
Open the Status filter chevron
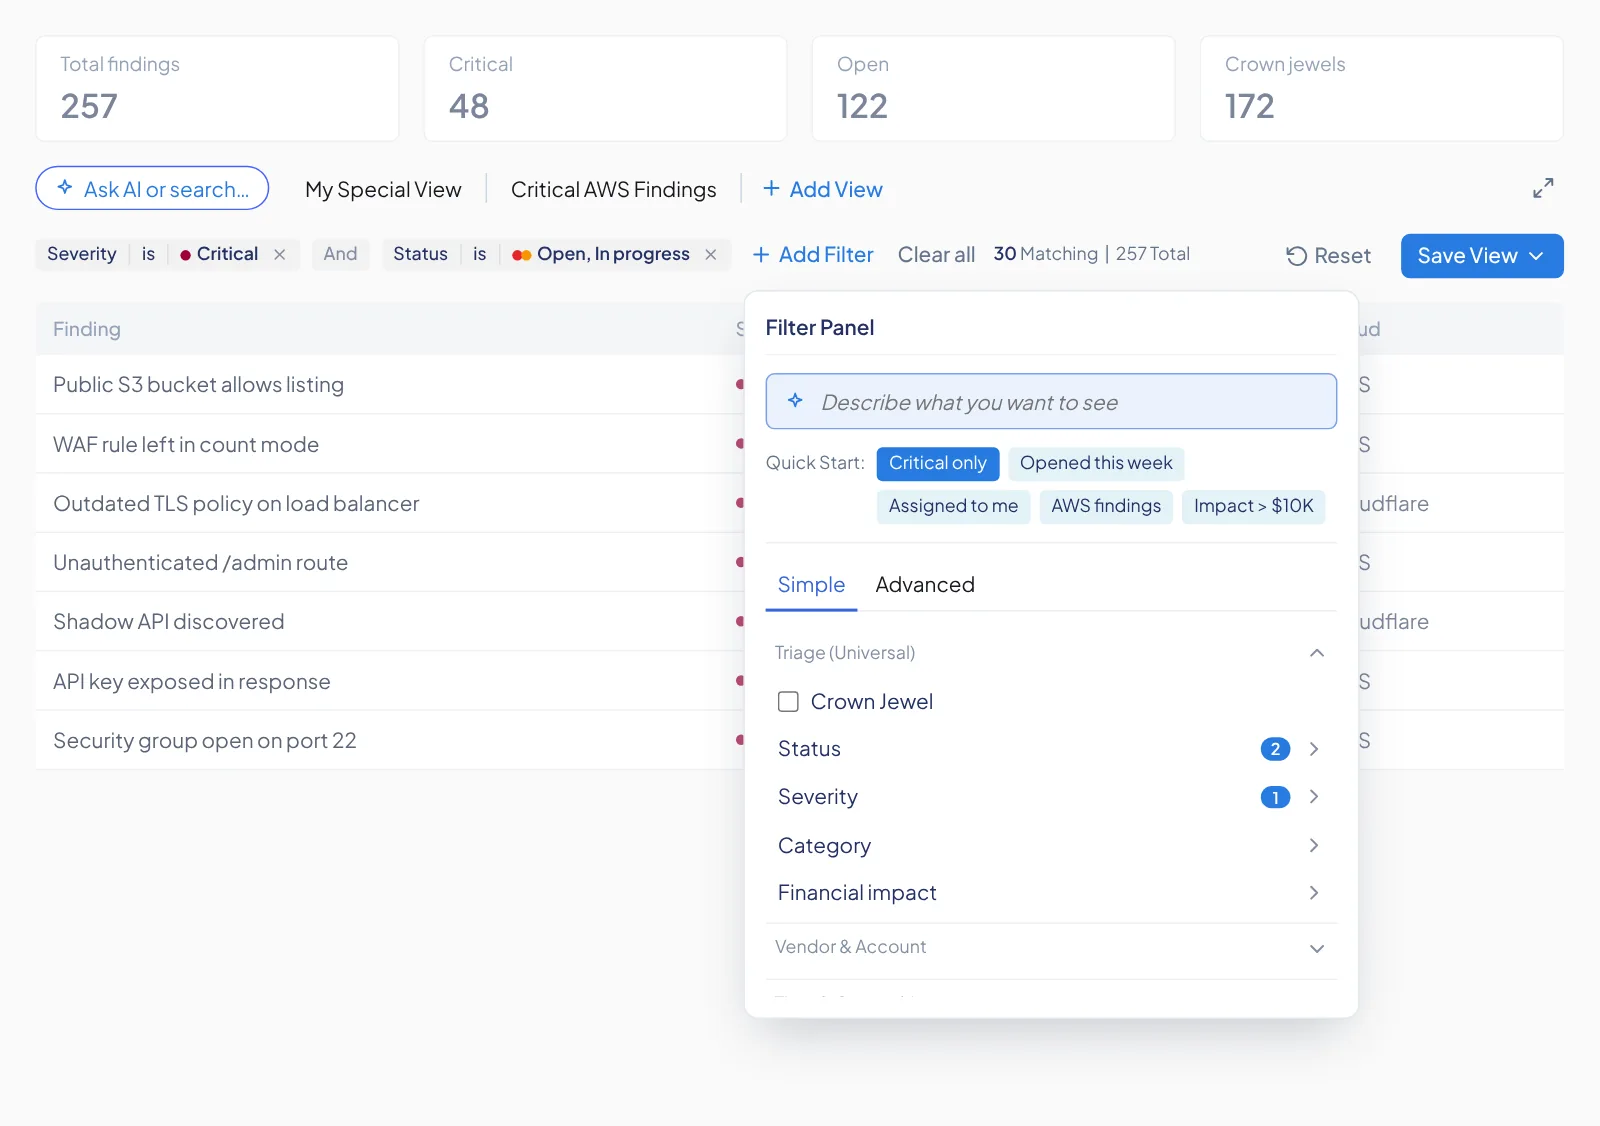(1314, 749)
